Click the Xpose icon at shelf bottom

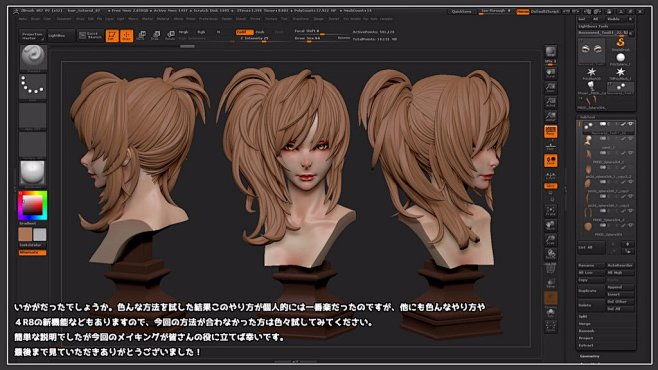[x=551, y=327]
